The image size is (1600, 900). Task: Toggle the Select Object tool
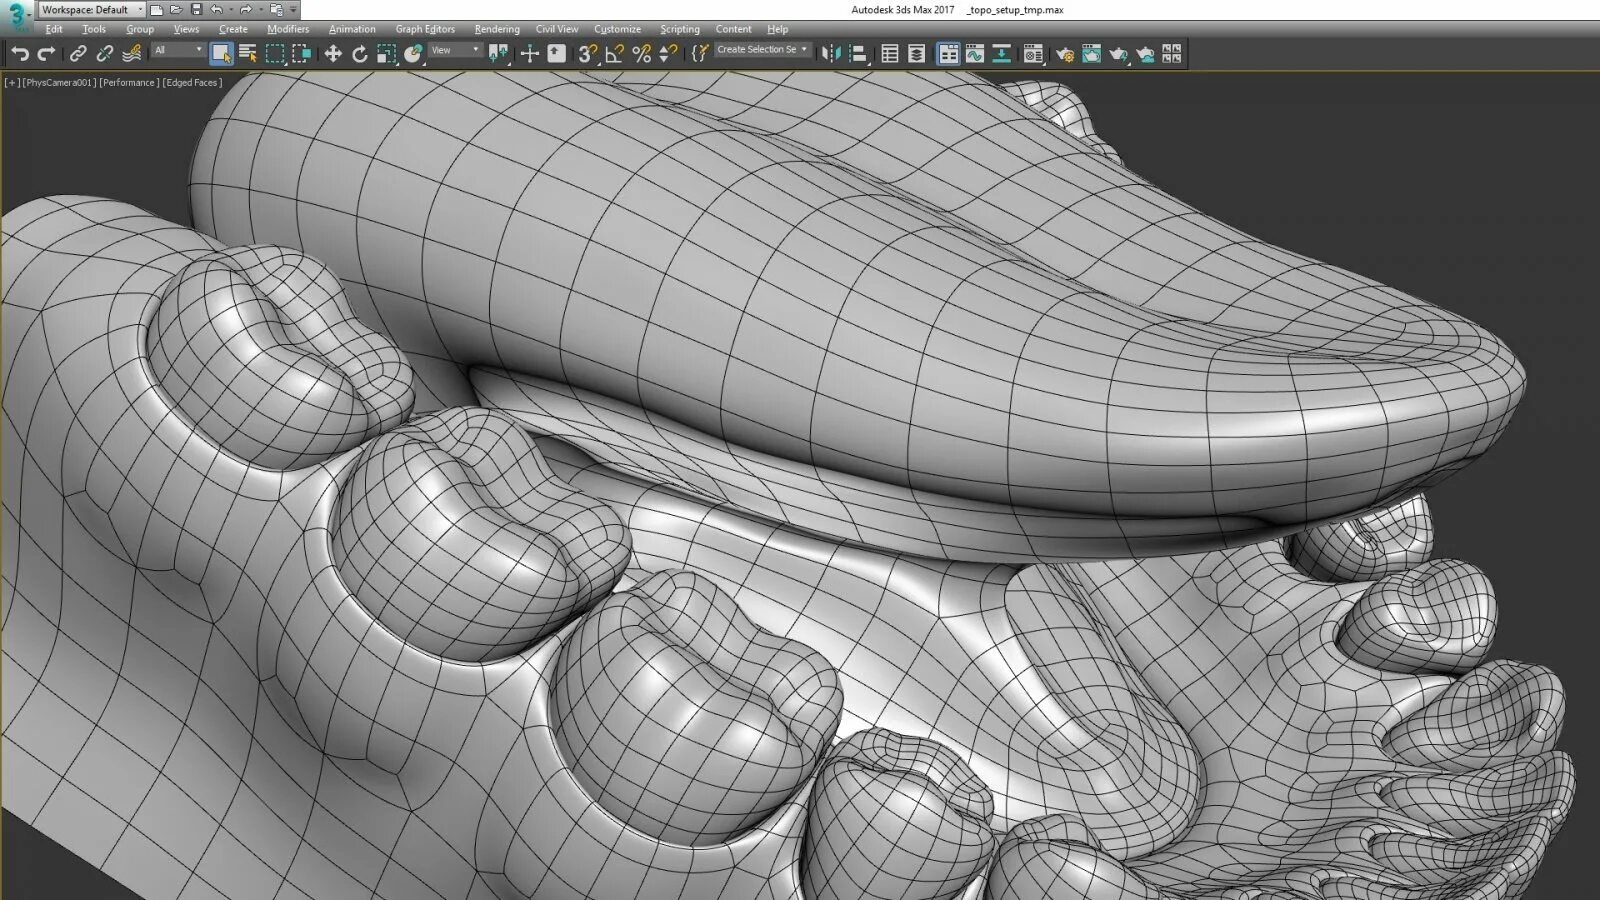[x=222, y=54]
